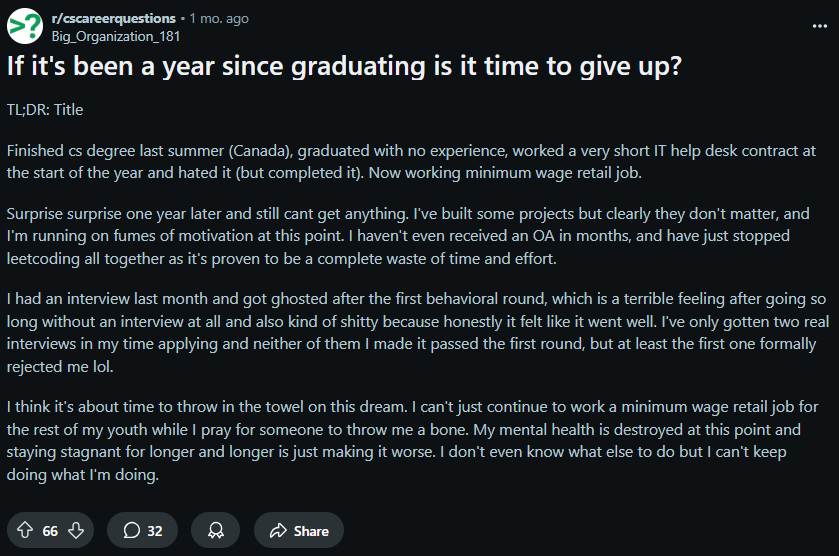Click the paragraph starting 'Finished cs degree'
The width and height of the screenshot is (839, 556).
[411, 162]
